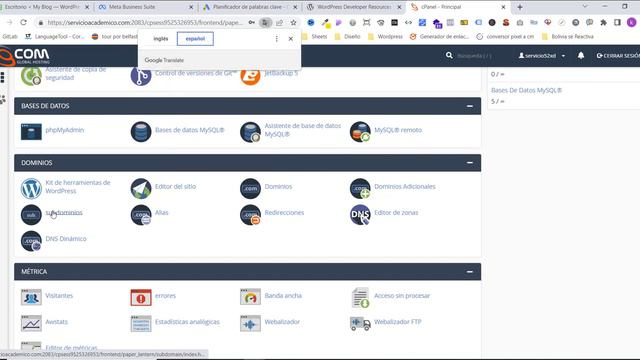The height and width of the screenshot is (360, 640).
Task: Open the Editor de zonas DNS icon
Action: pyautogui.click(x=360, y=214)
